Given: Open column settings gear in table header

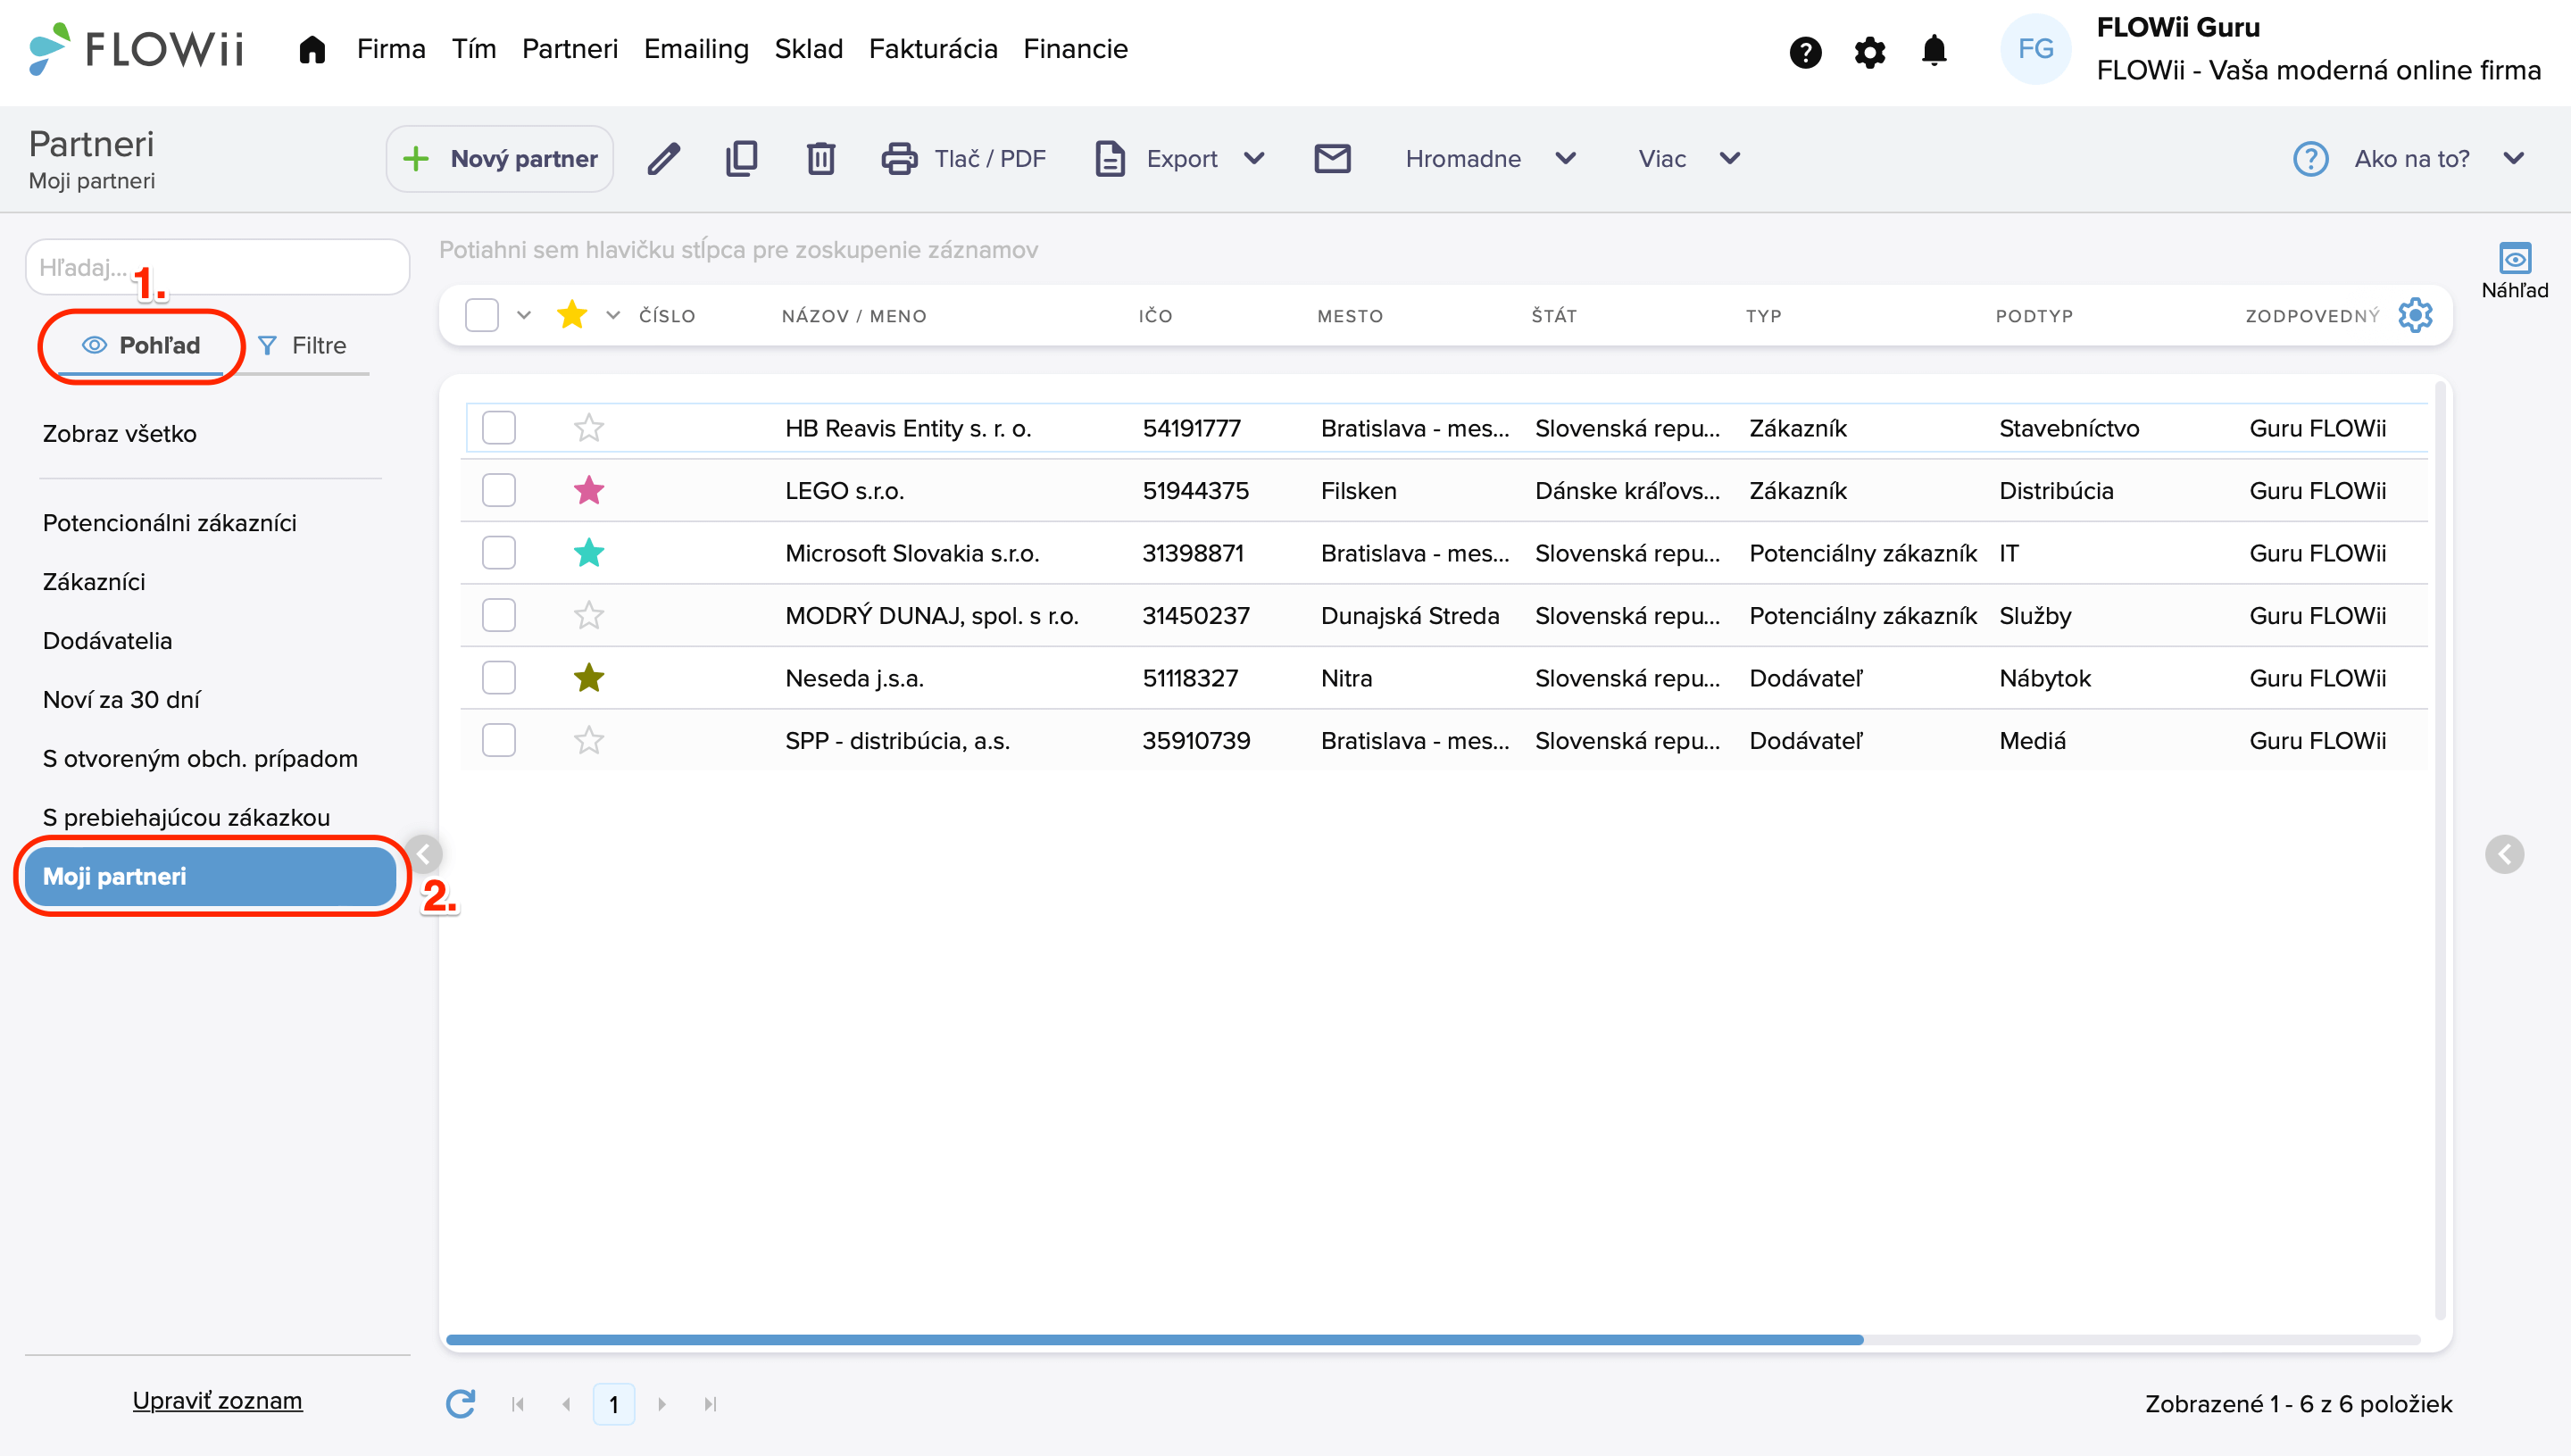Looking at the screenshot, I should (2415, 315).
